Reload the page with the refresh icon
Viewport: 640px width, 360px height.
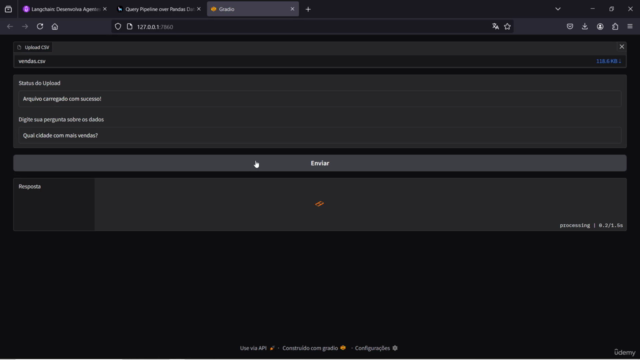40,27
